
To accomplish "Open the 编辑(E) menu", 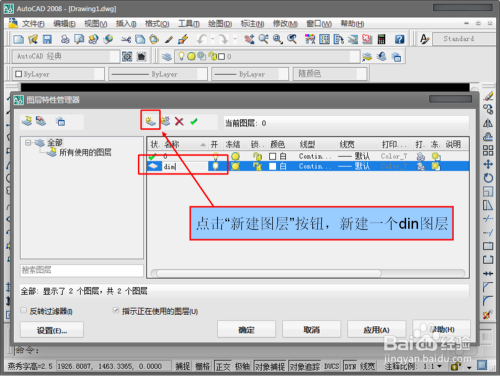I will tap(64, 24).
